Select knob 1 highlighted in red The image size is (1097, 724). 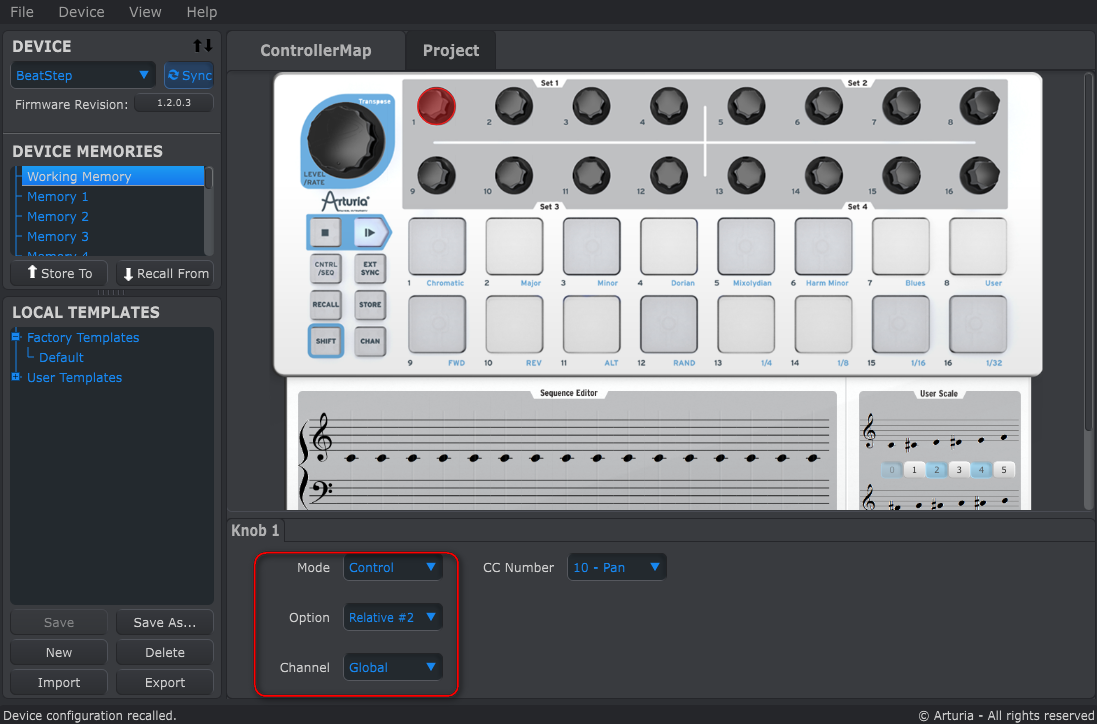tap(437, 106)
